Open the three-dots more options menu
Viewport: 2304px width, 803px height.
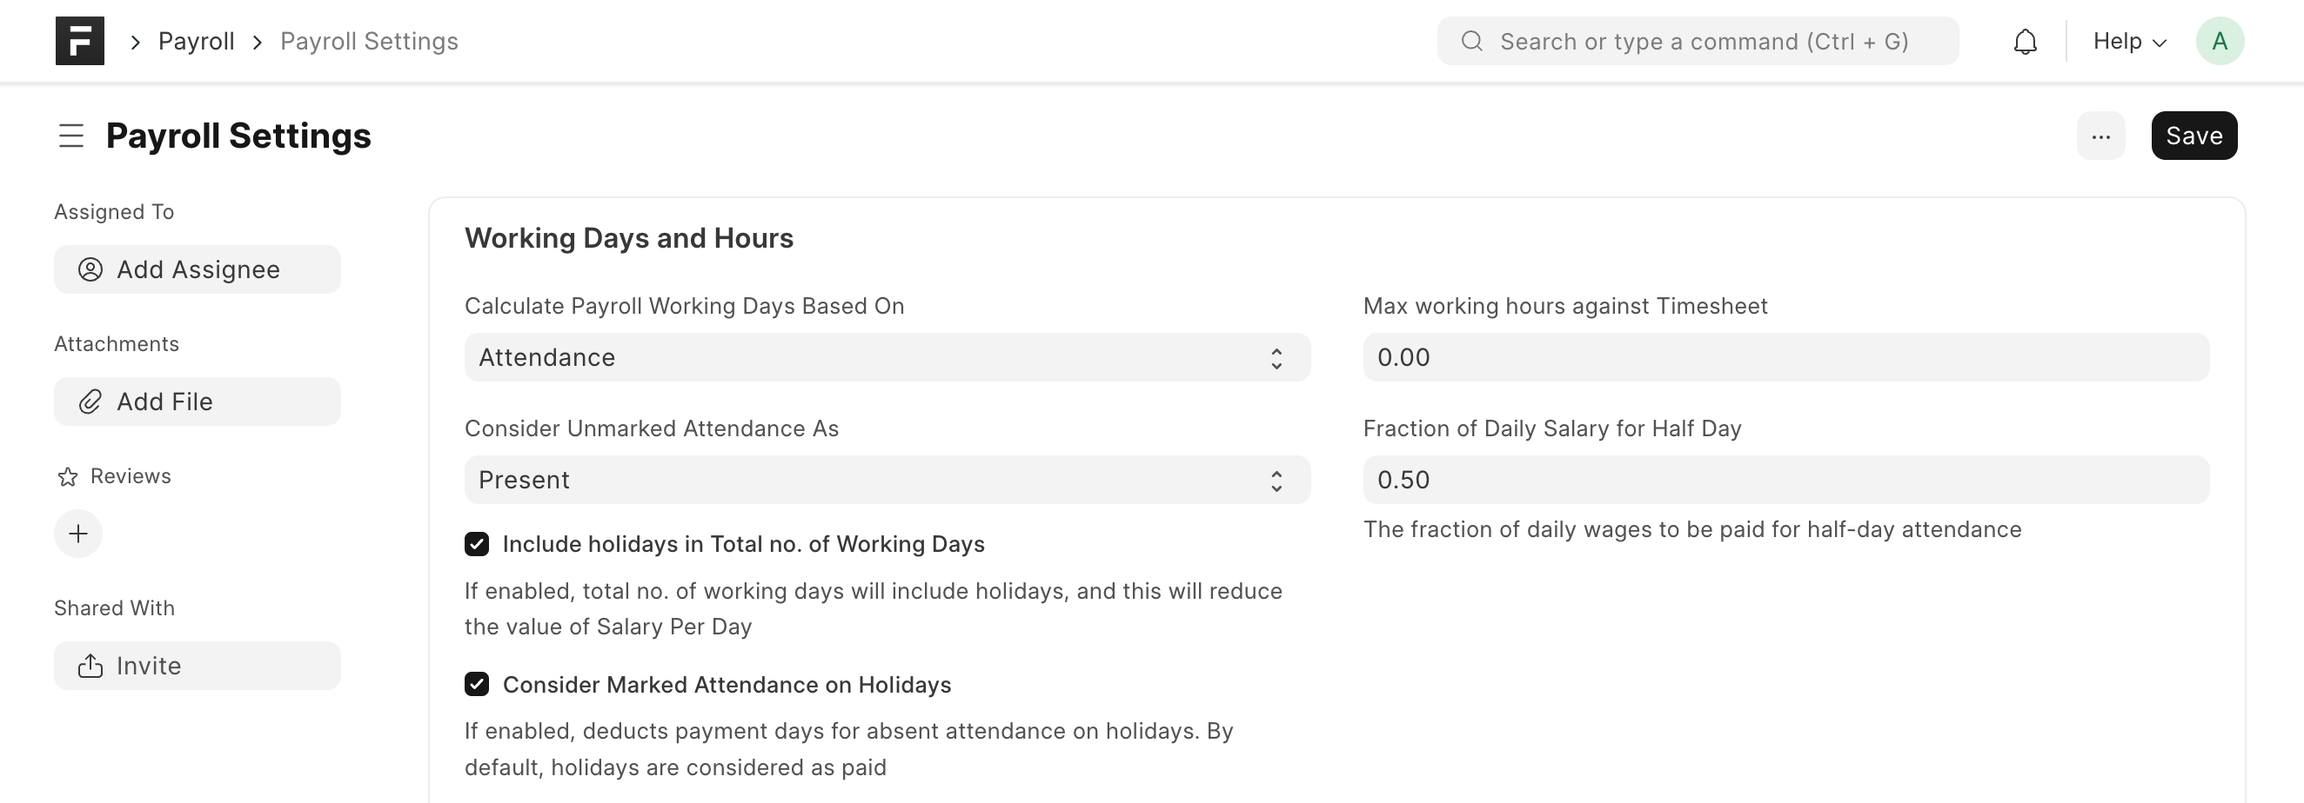(2100, 136)
